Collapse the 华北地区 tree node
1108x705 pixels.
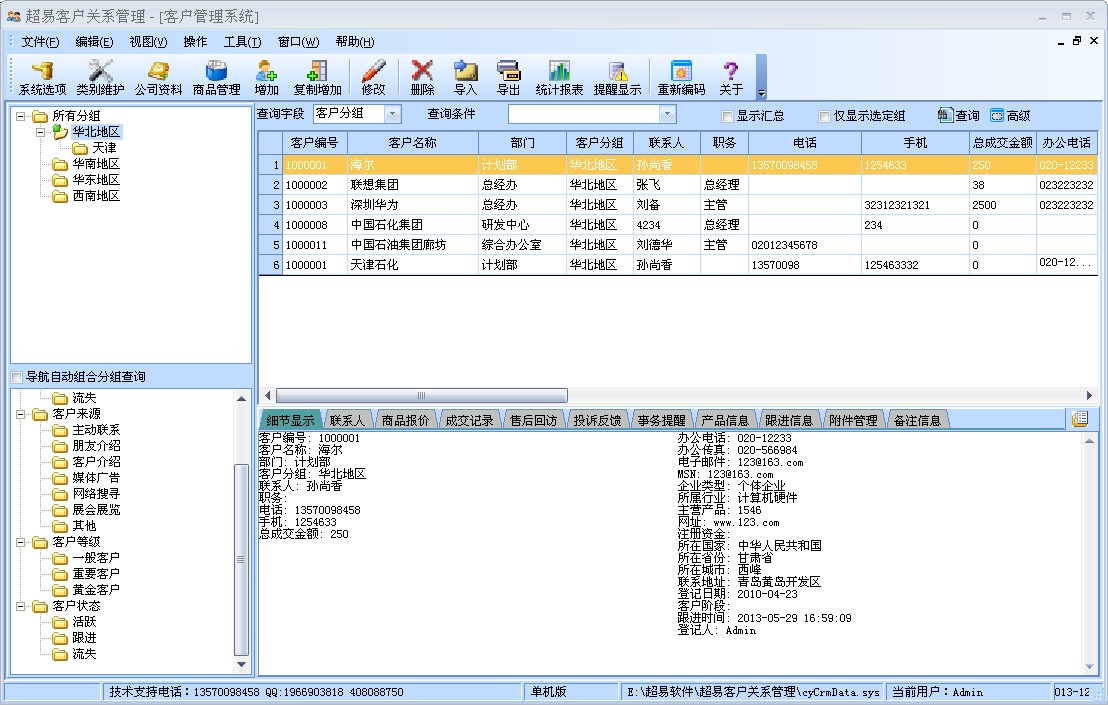click(41, 132)
